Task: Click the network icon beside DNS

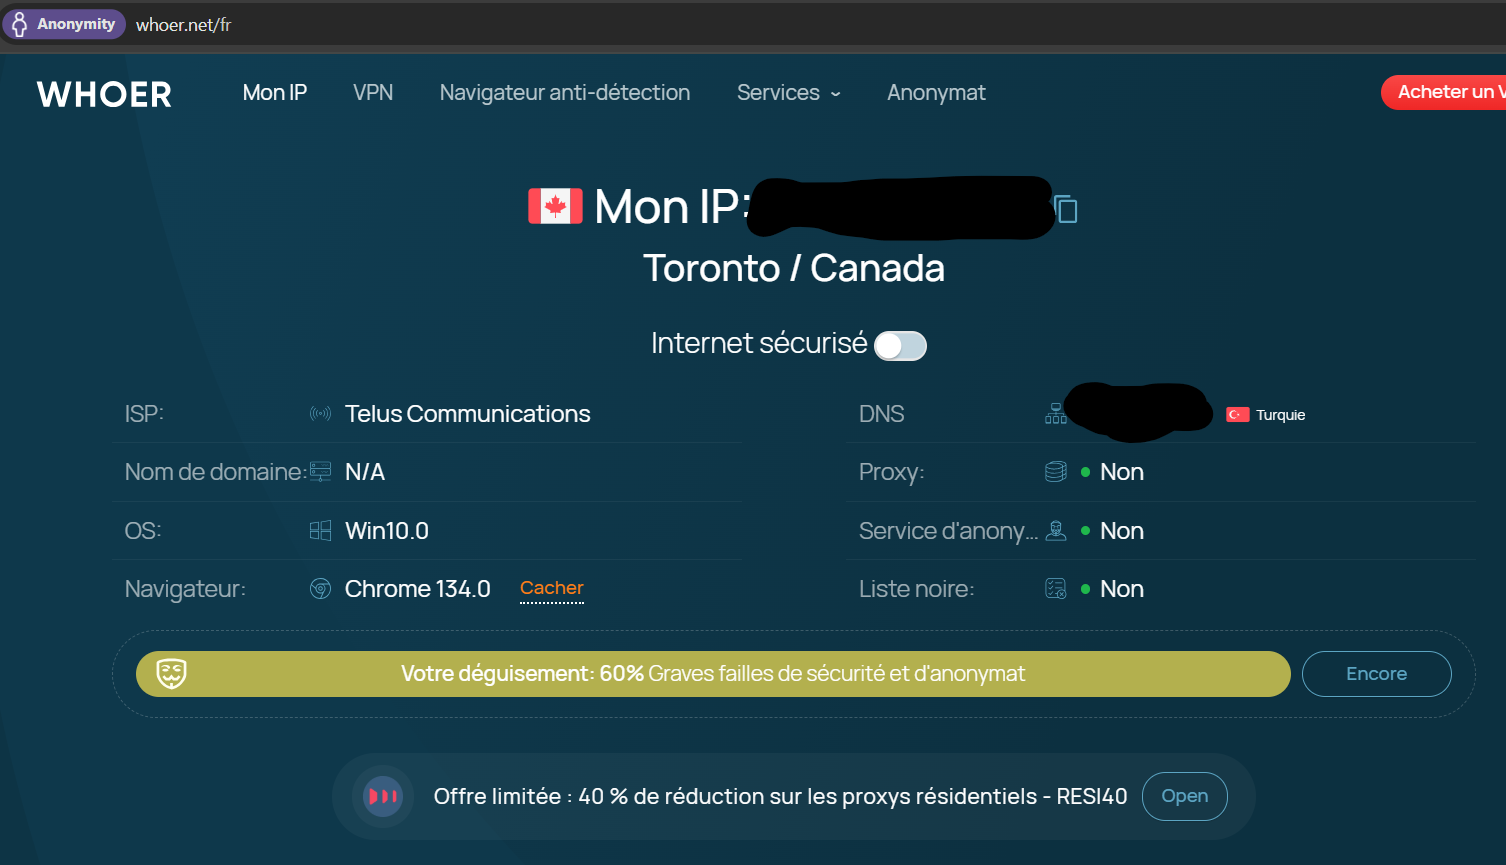Action: pos(1055,412)
